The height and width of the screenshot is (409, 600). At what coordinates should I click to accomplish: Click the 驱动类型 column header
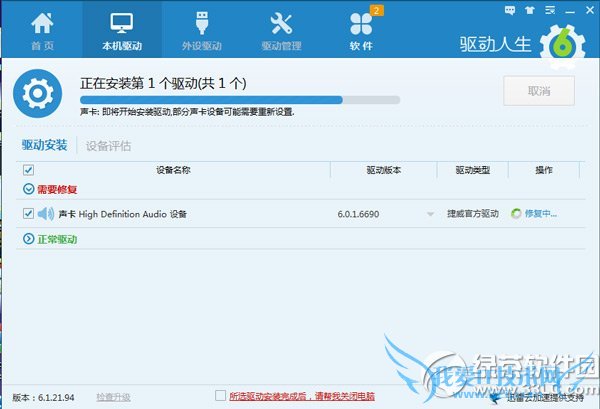(473, 170)
